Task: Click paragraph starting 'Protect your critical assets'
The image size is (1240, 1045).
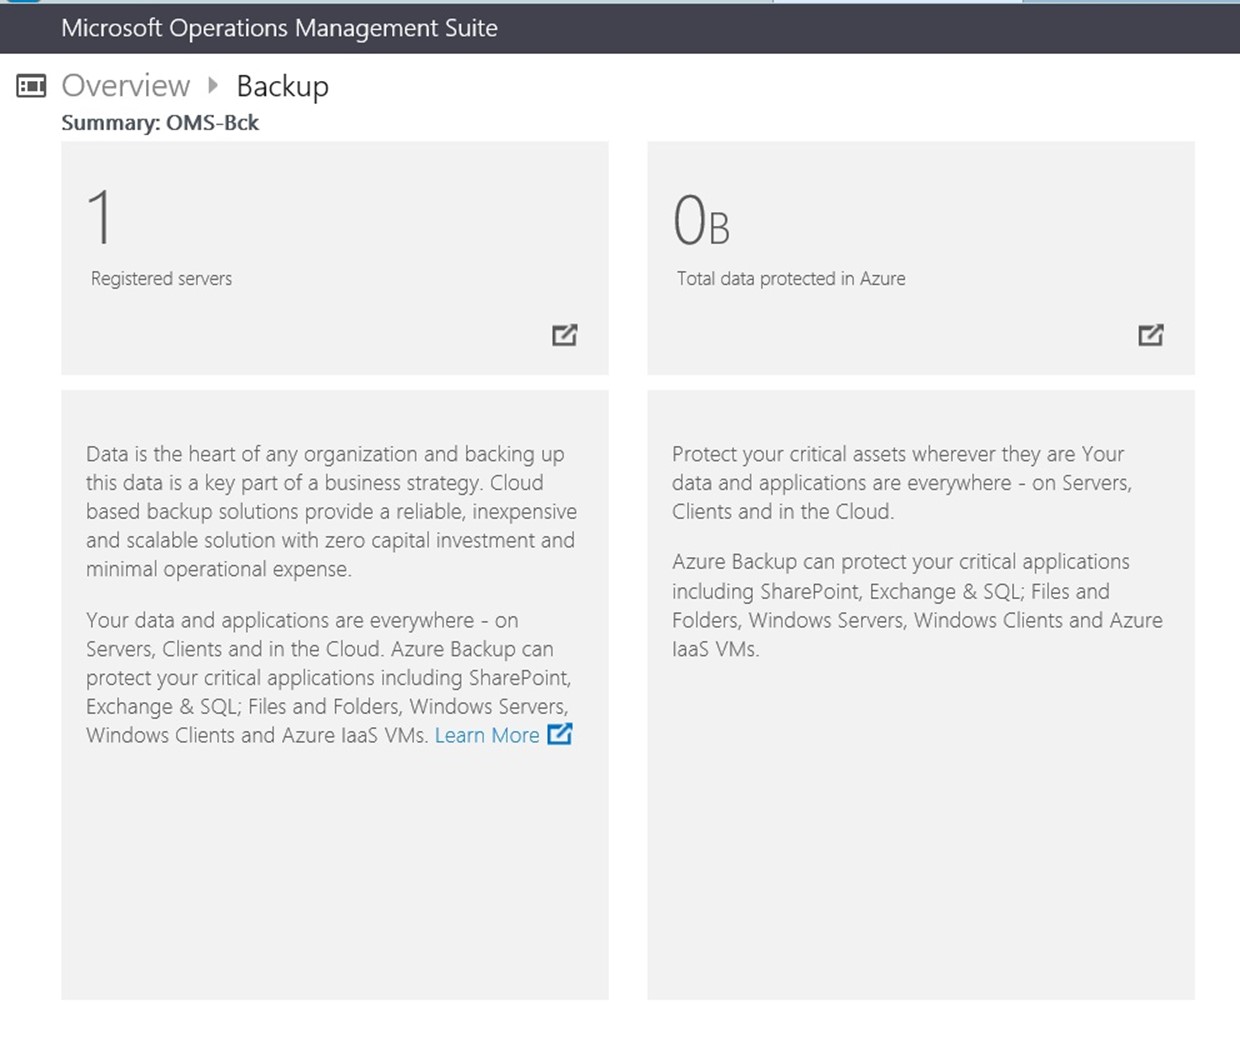Action: click(901, 482)
